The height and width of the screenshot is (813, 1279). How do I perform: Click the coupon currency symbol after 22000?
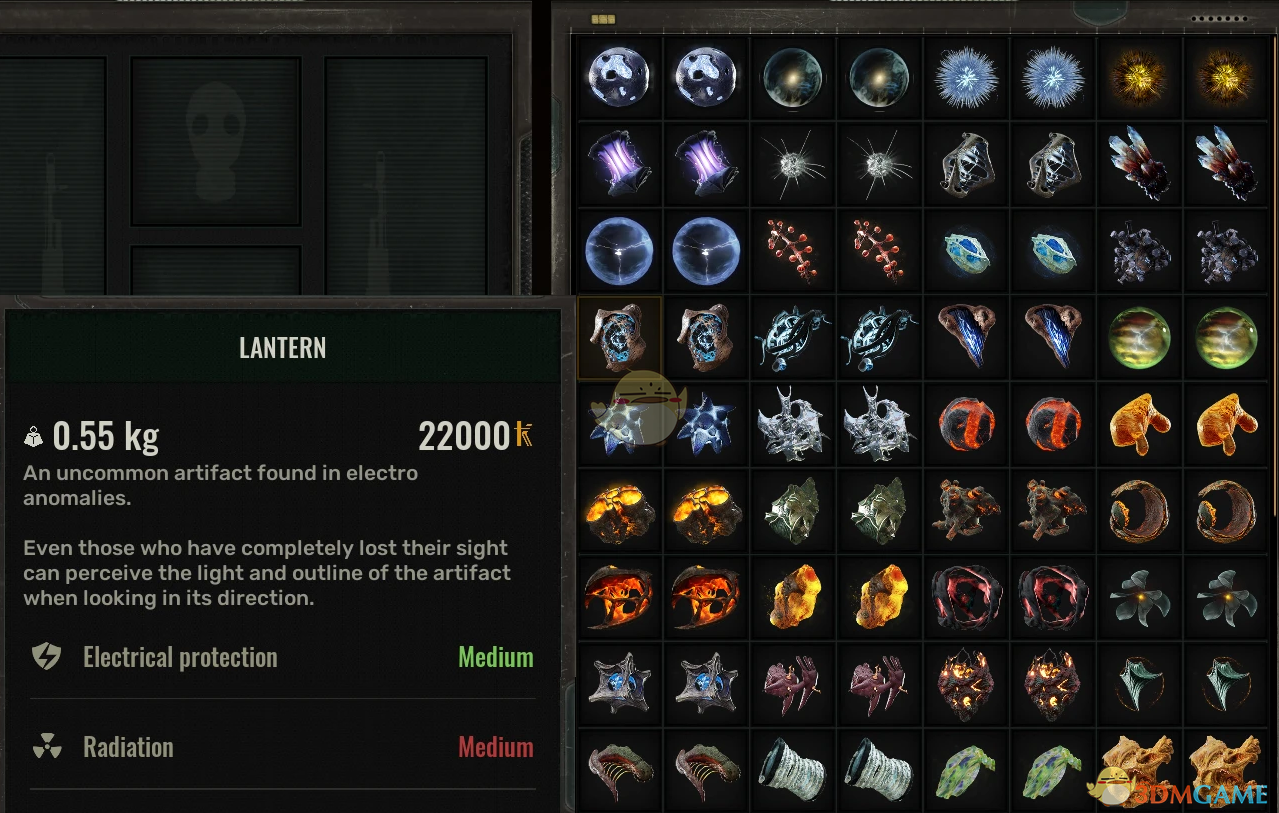[524, 435]
